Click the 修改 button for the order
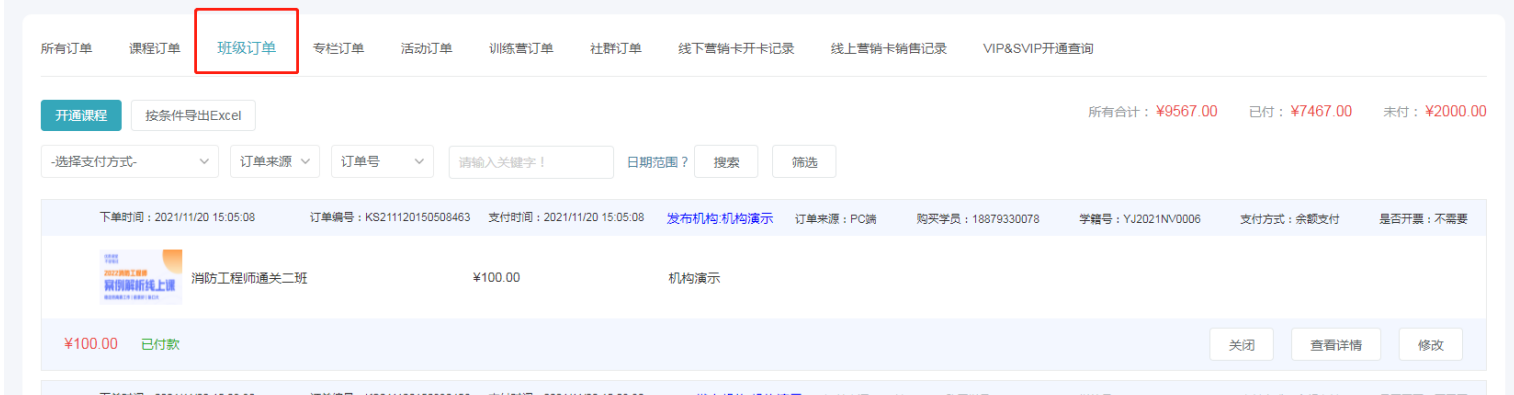This screenshot has height=395, width=1514. pyautogui.click(x=1431, y=344)
